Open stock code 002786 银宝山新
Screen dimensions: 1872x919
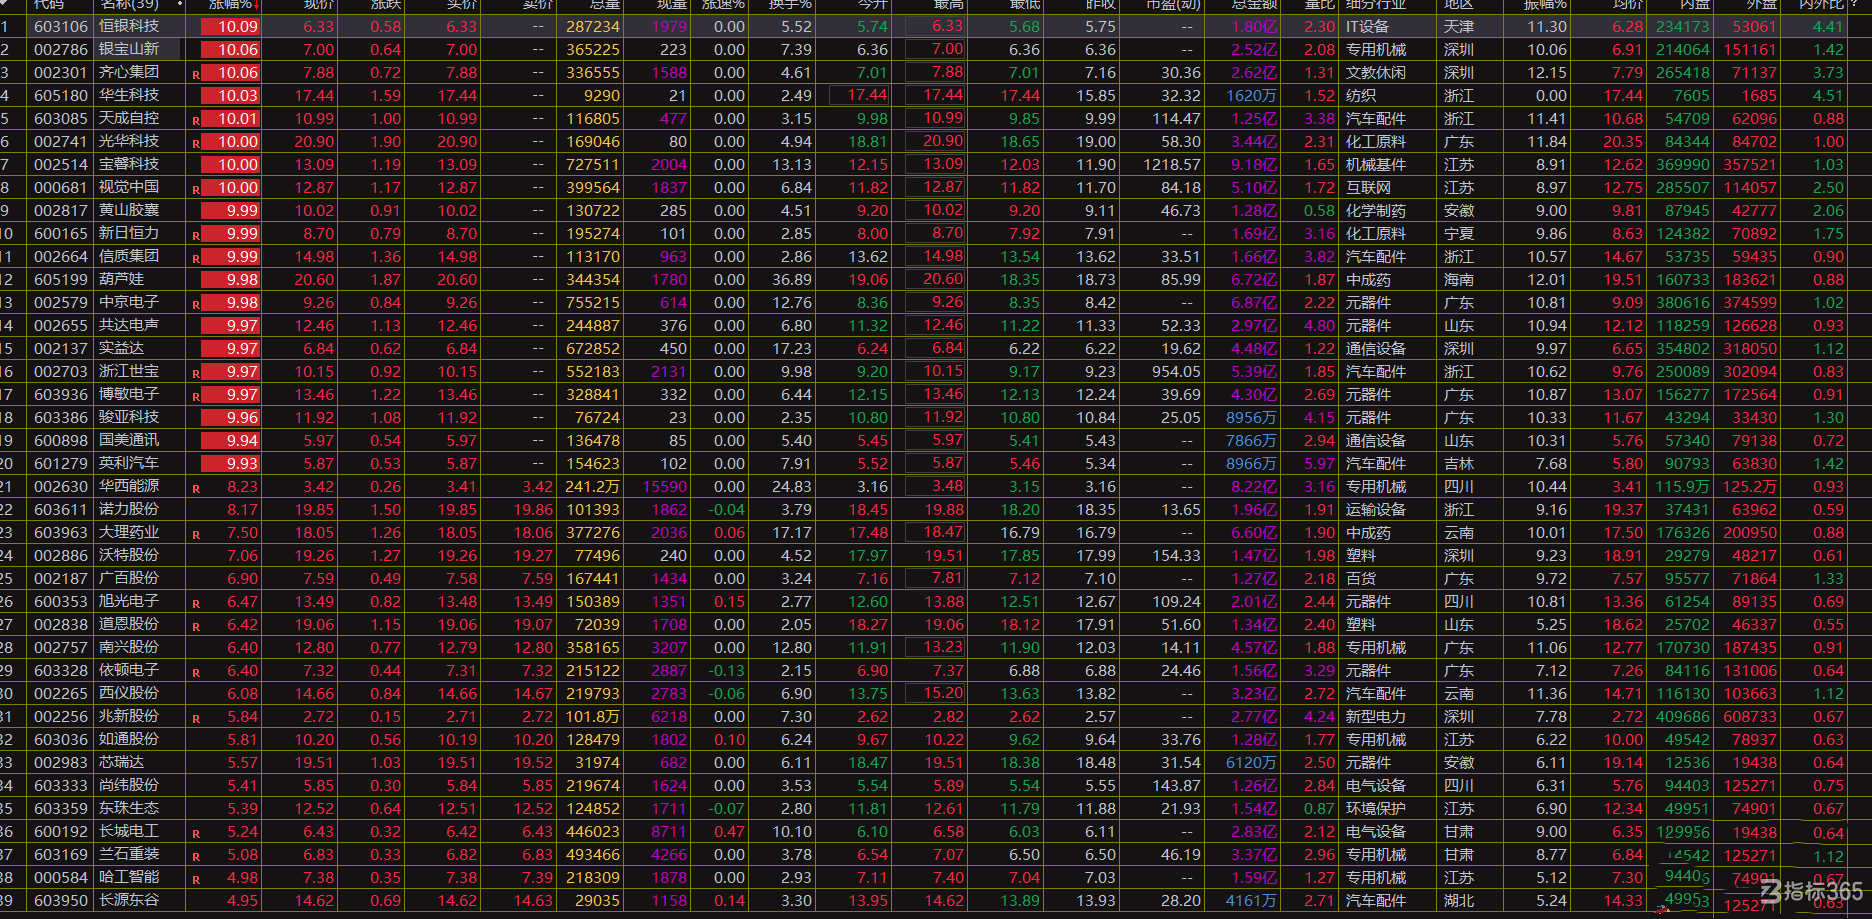[x=61, y=49]
